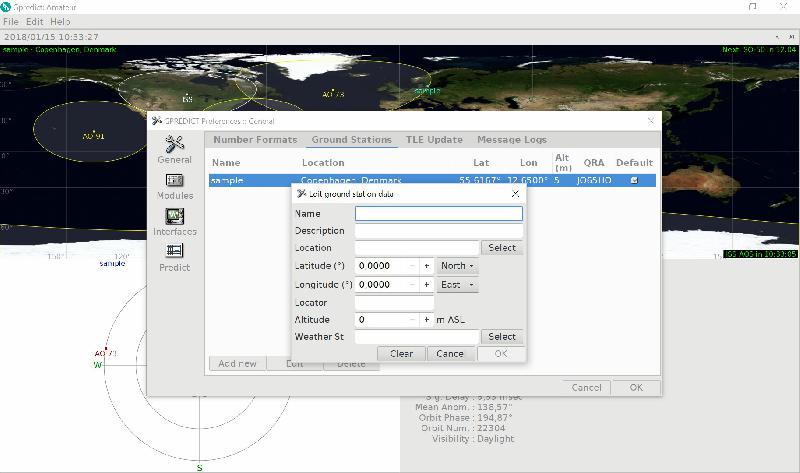The height and width of the screenshot is (473, 800).
Task: Open the Predict preferences section
Action: (x=174, y=258)
